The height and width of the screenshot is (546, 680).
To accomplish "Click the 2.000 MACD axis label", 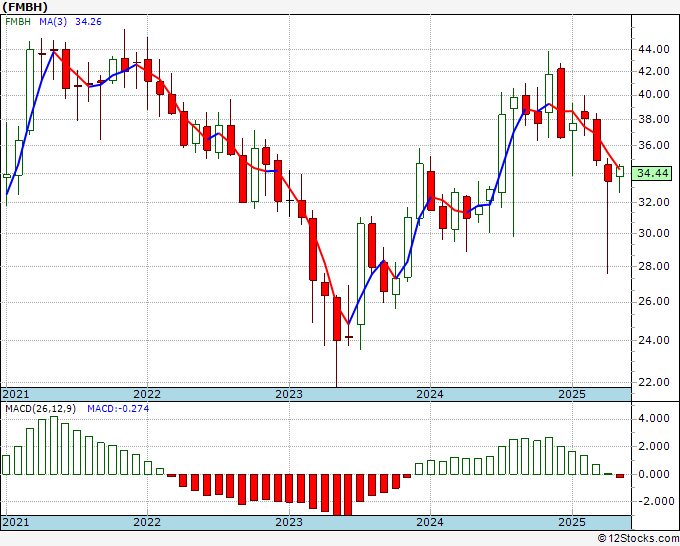I will coord(654,447).
